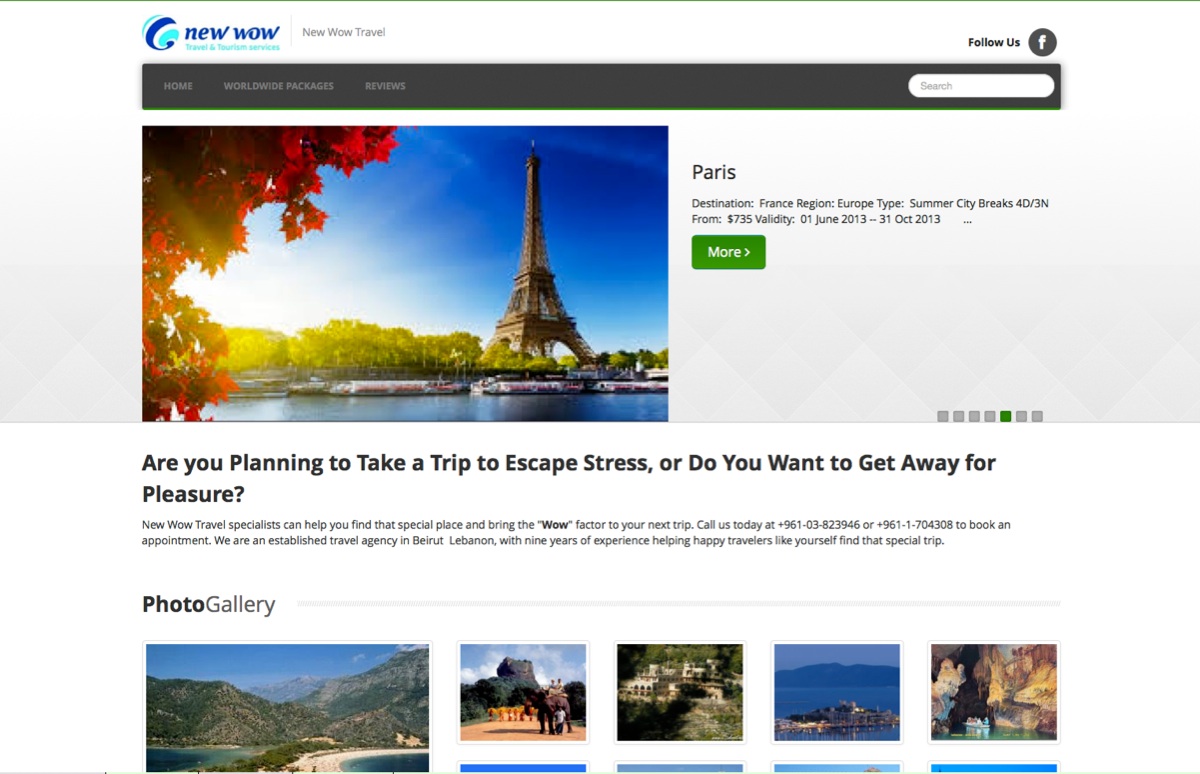The image size is (1200, 774).
Task: Select the last slide indicator dot
Action: point(1037,416)
